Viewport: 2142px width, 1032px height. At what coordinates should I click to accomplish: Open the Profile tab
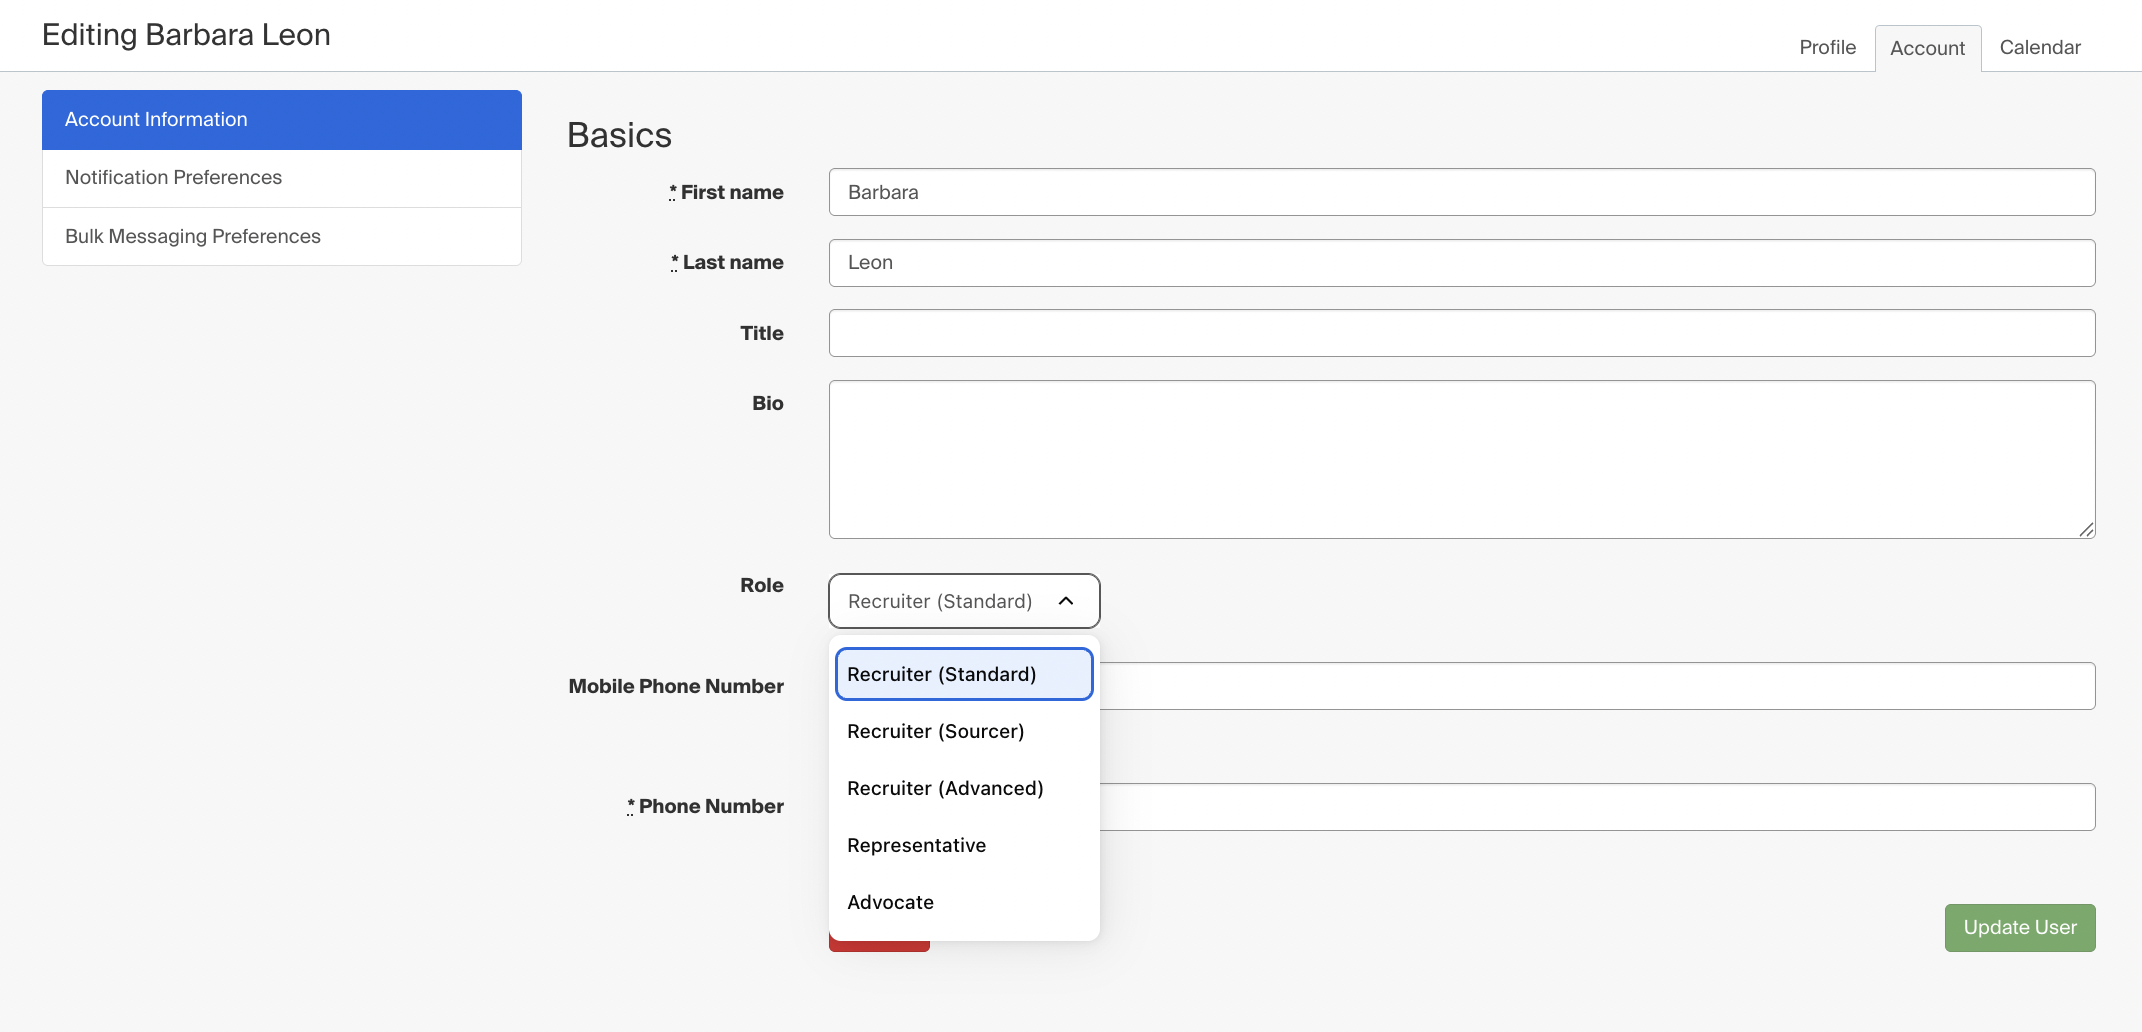tap(1827, 47)
